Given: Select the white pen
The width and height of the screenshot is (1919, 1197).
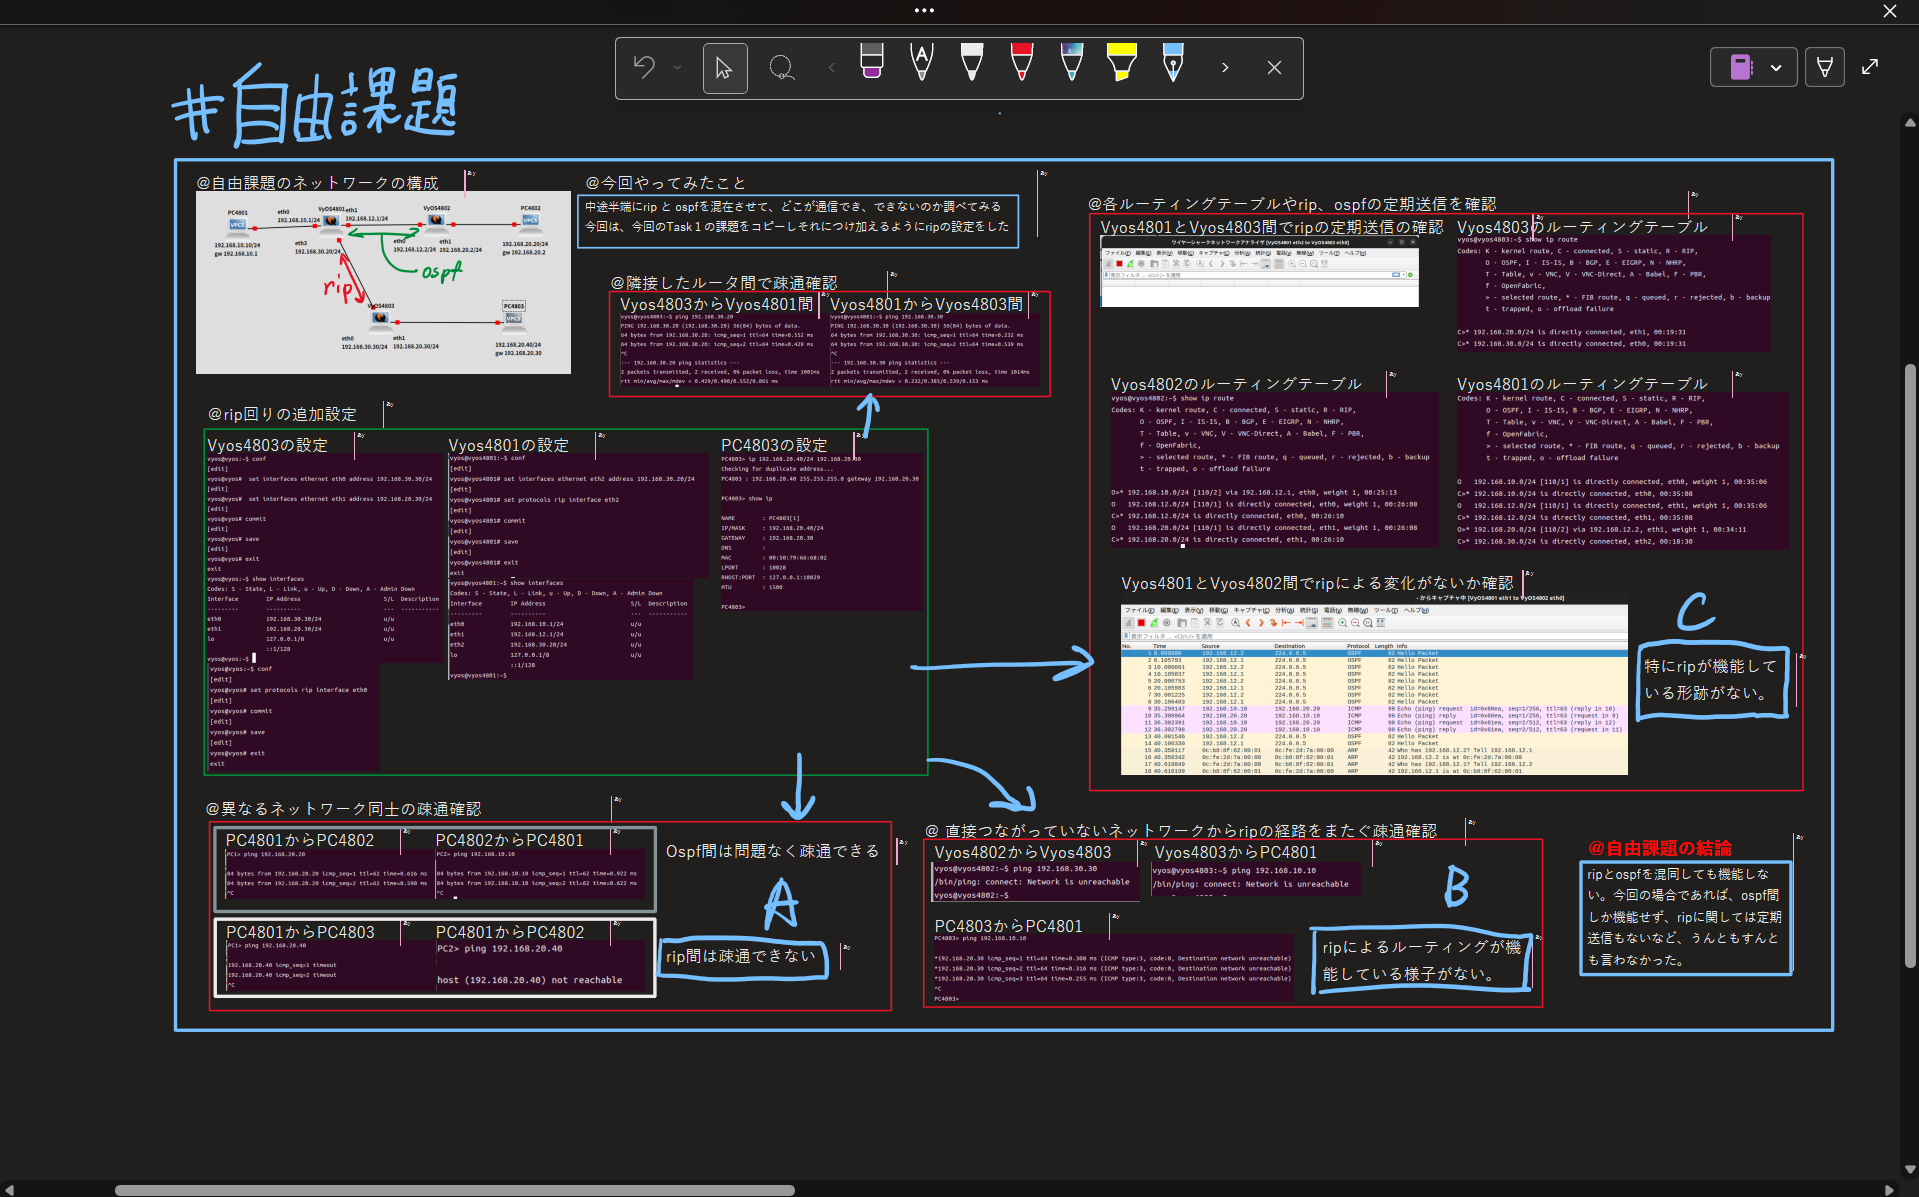Looking at the screenshot, I should click(971, 61).
